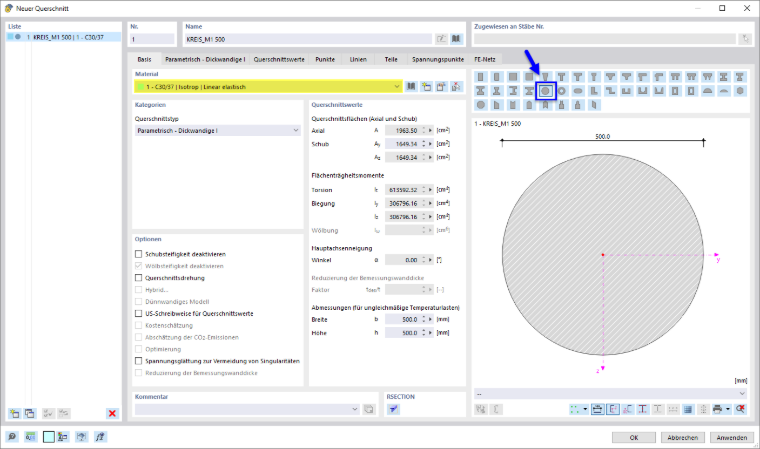760x449 pixels.
Task: Pick the ellipse cross-section shape
Action: click(578, 91)
